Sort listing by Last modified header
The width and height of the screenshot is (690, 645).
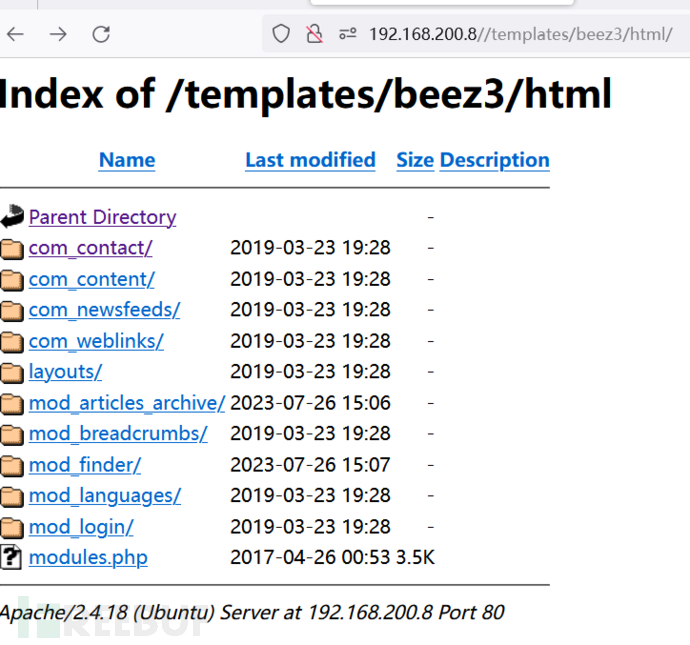pyautogui.click(x=310, y=160)
